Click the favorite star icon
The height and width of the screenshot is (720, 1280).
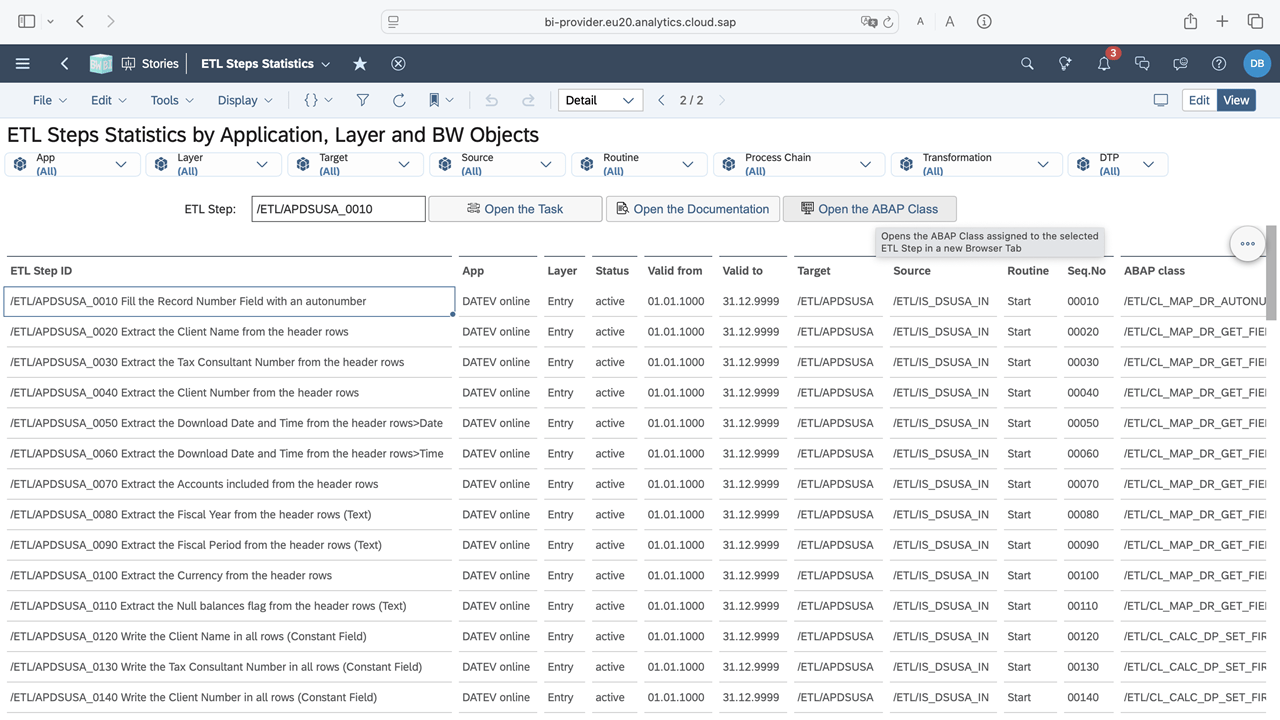pos(360,64)
